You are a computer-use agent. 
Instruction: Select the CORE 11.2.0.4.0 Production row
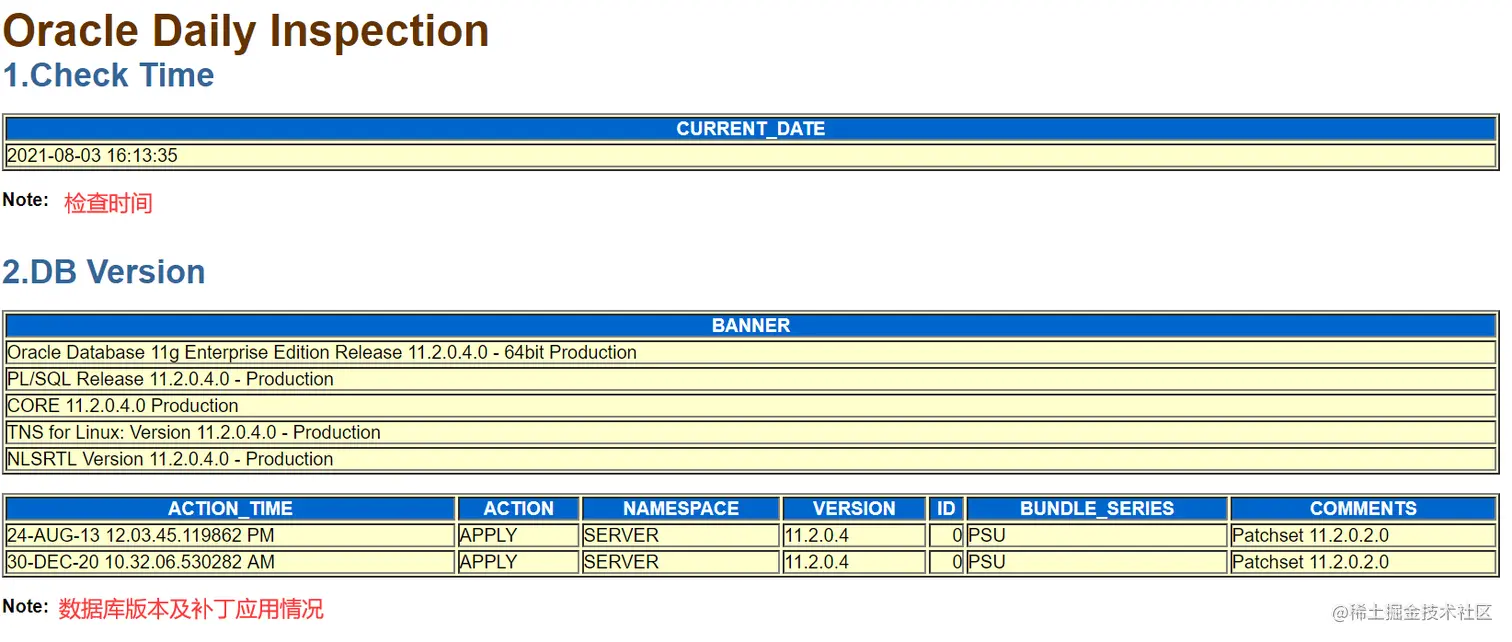[750, 406]
